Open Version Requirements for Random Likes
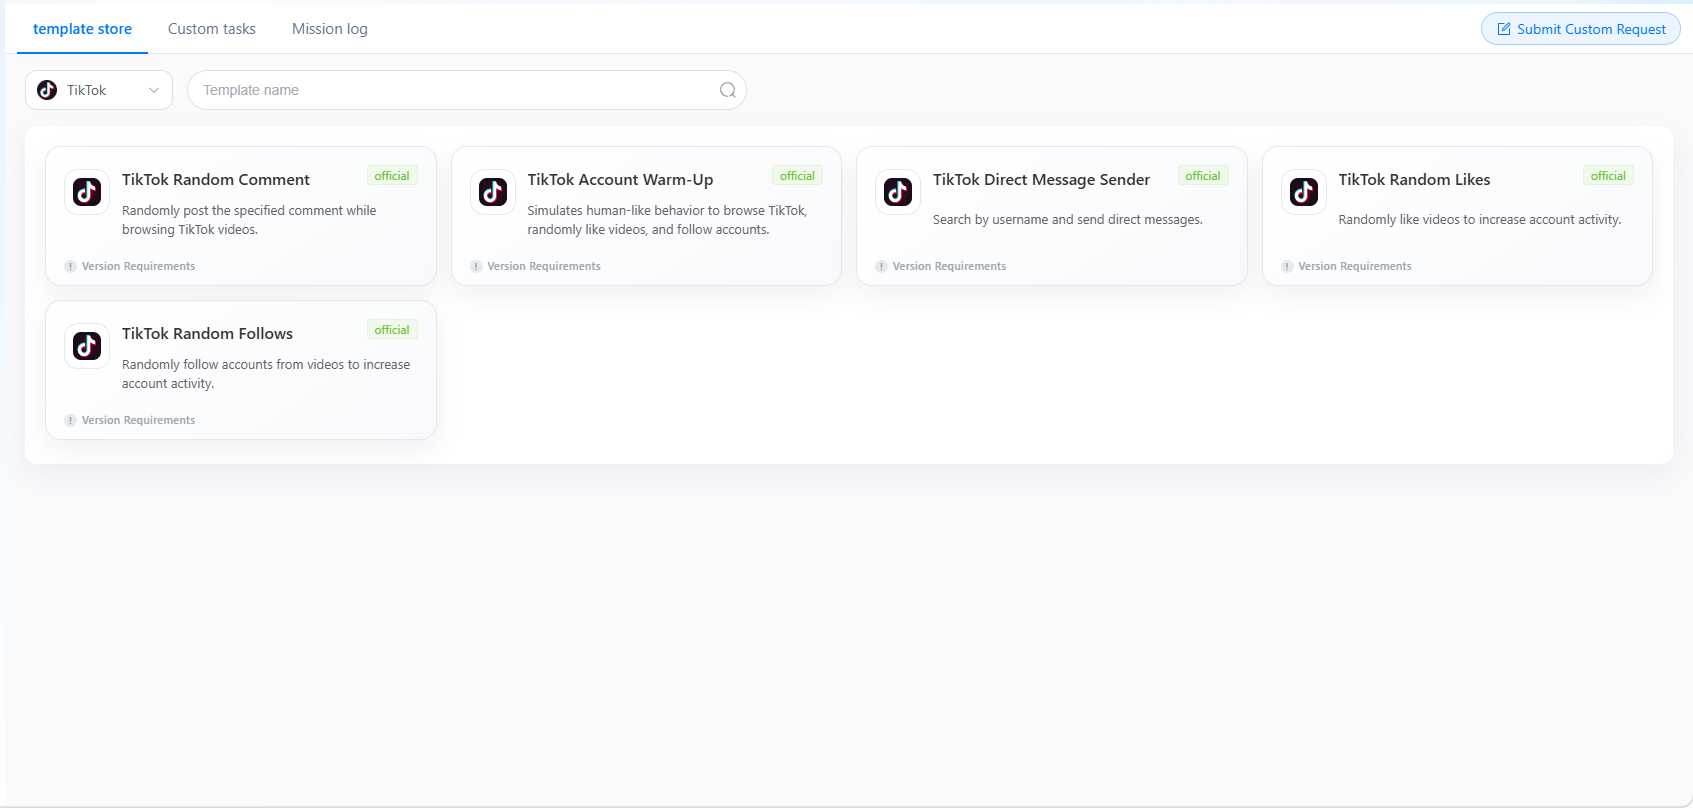 (1355, 266)
